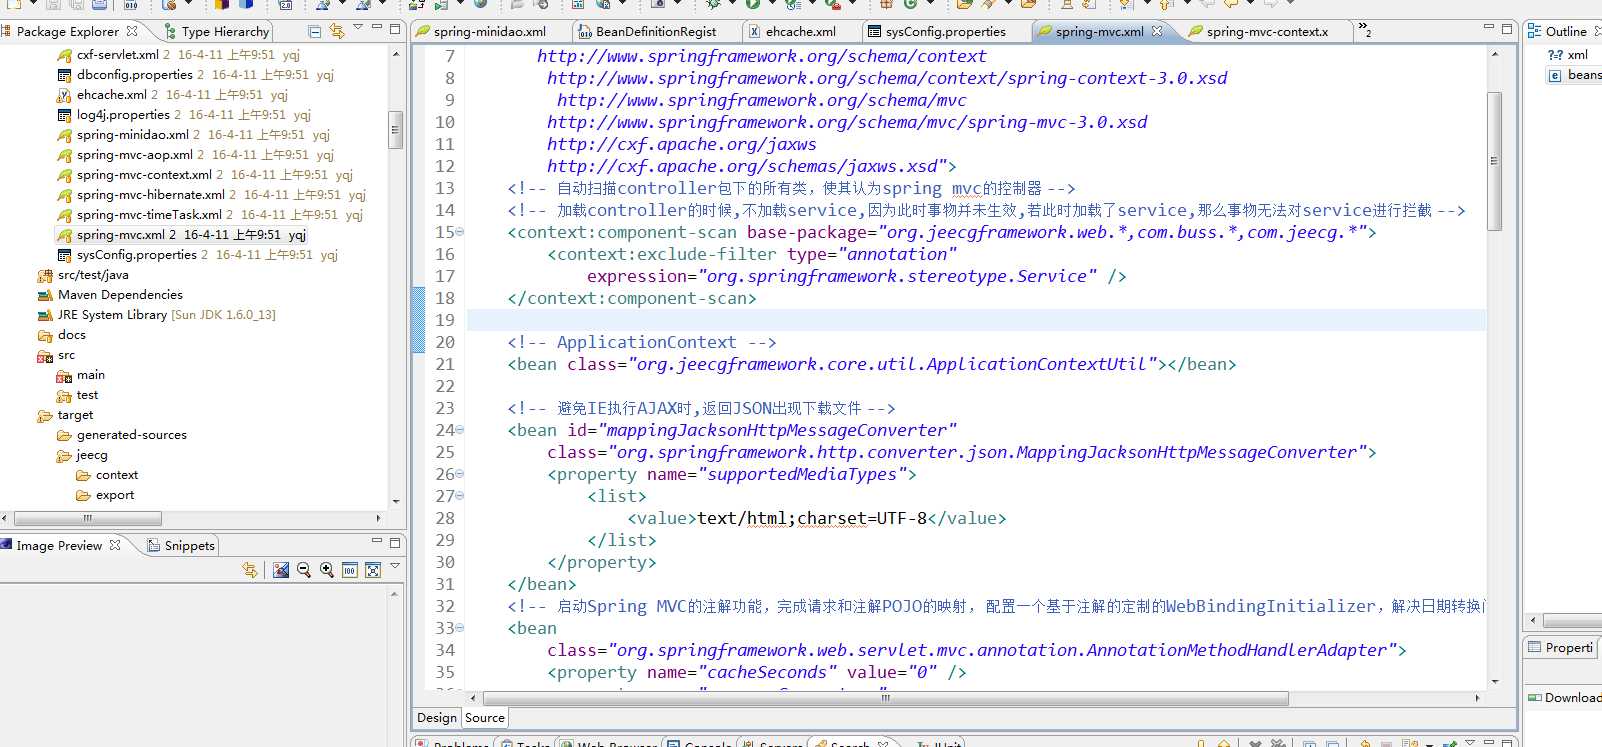Select ehcache.xml in Package Explorer

(112, 95)
